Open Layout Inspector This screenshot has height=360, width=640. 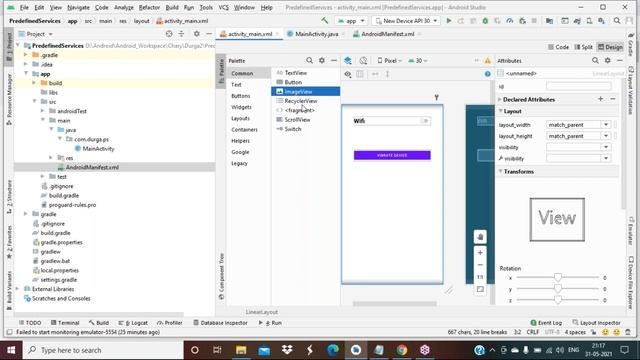pos(596,322)
